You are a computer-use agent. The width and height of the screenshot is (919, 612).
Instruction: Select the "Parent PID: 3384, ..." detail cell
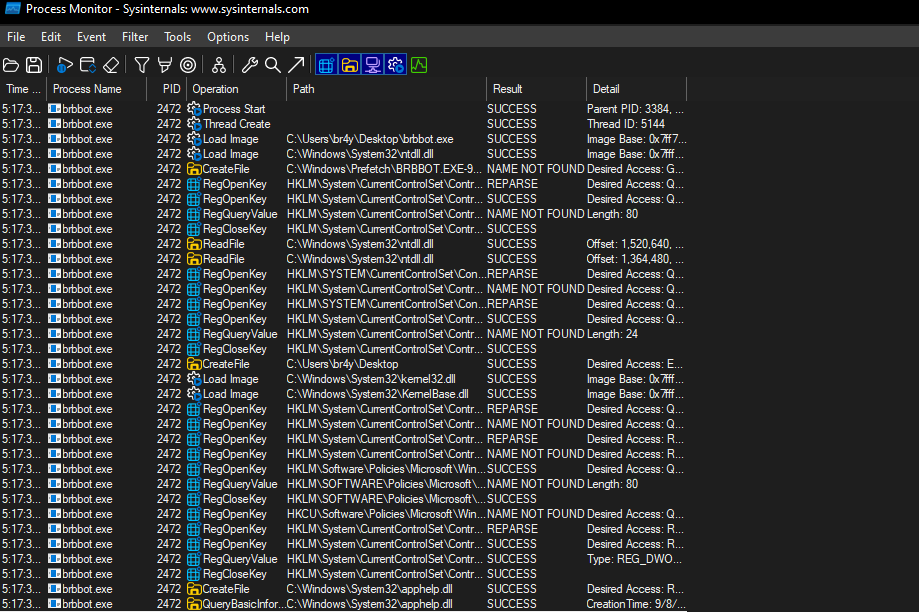click(x=635, y=109)
